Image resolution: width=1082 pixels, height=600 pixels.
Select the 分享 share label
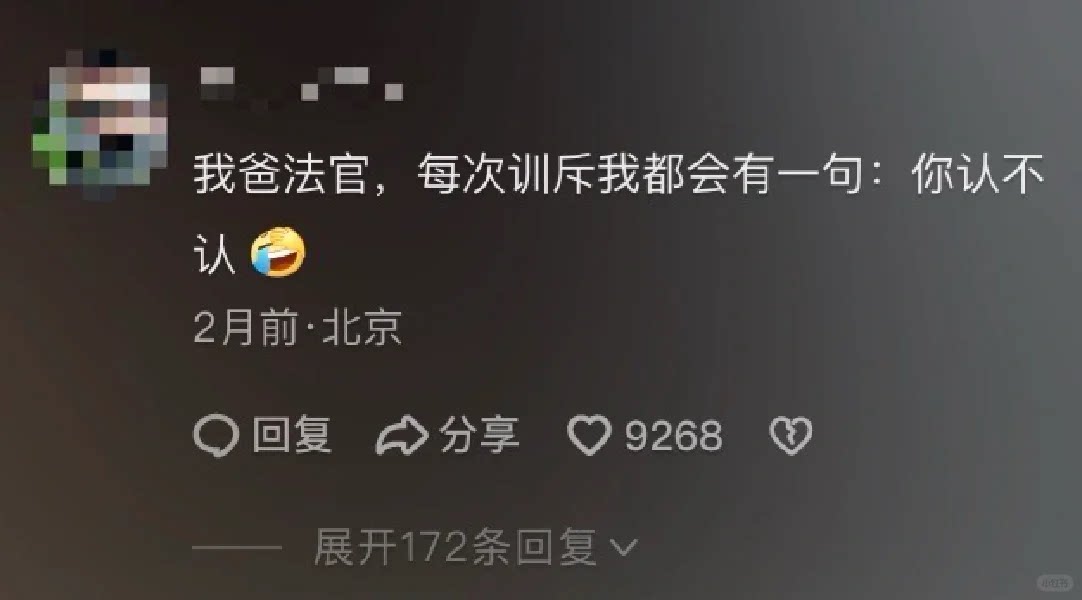(x=480, y=435)
